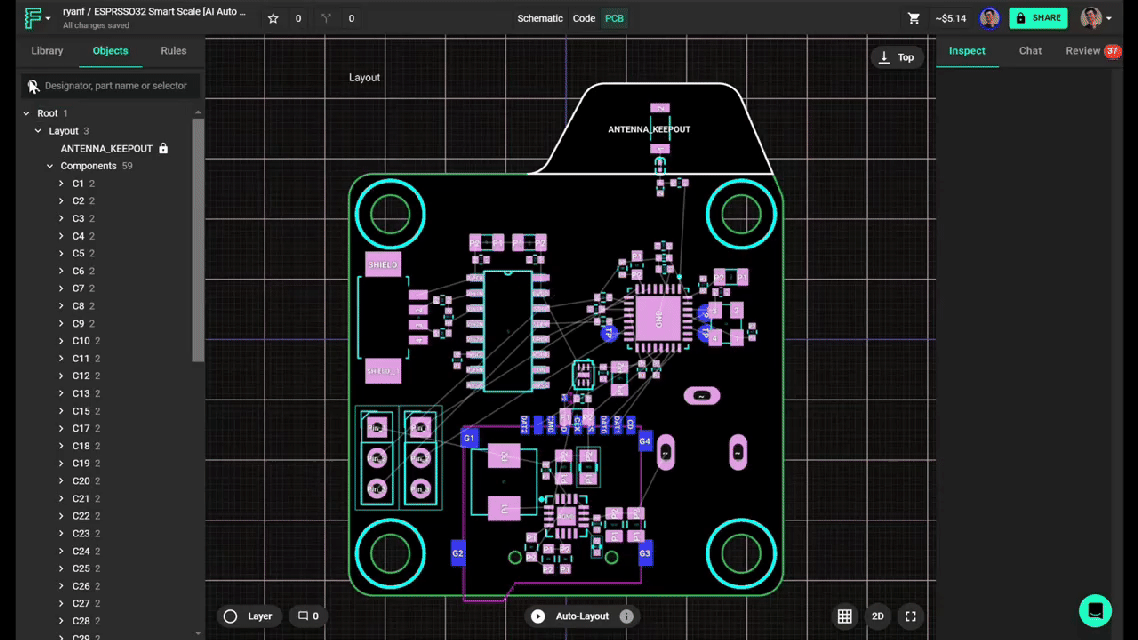Focus the designator search field
The height and width of the screenshot is (640, 1138).
click(115, 86)
